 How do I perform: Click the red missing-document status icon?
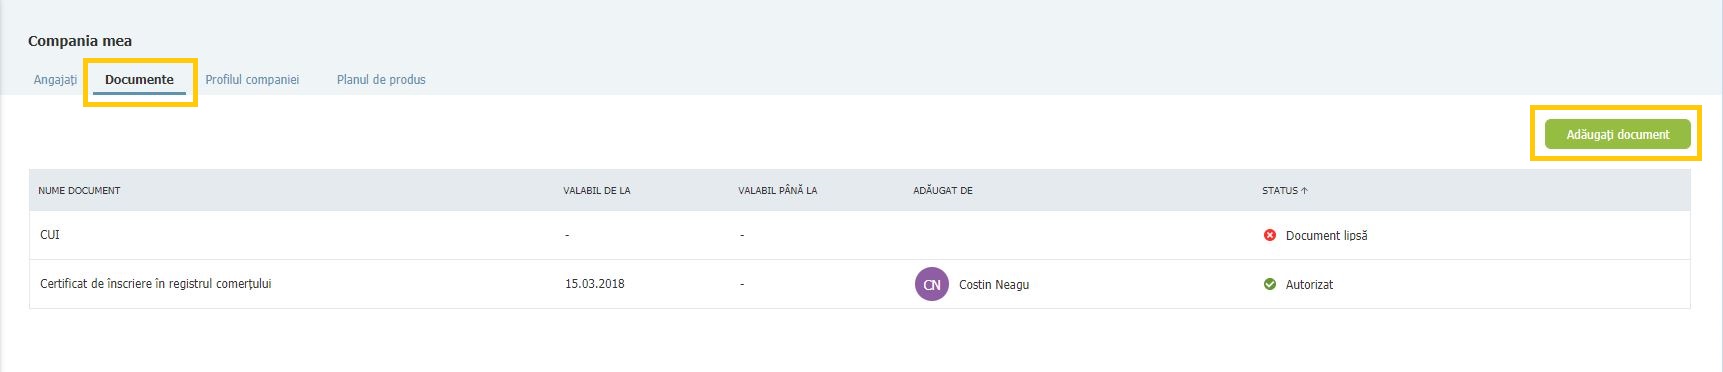tap(1270, 235)
